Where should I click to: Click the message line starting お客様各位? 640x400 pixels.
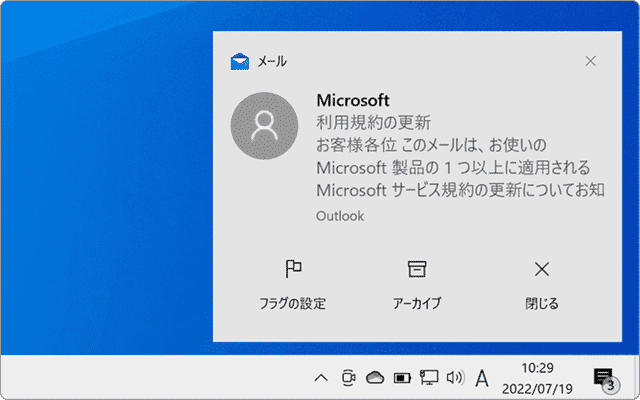(x=431, y=145)
